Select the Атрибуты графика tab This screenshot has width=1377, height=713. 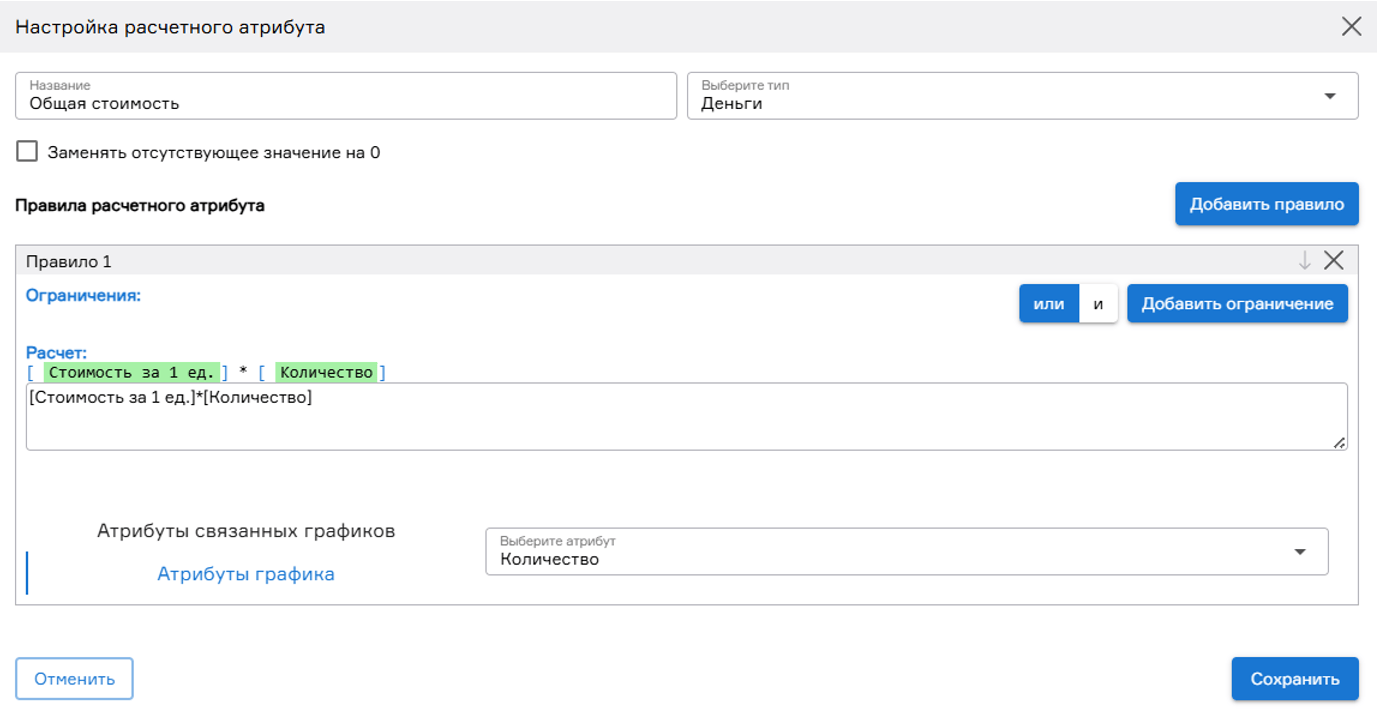(x=246, y=574)
